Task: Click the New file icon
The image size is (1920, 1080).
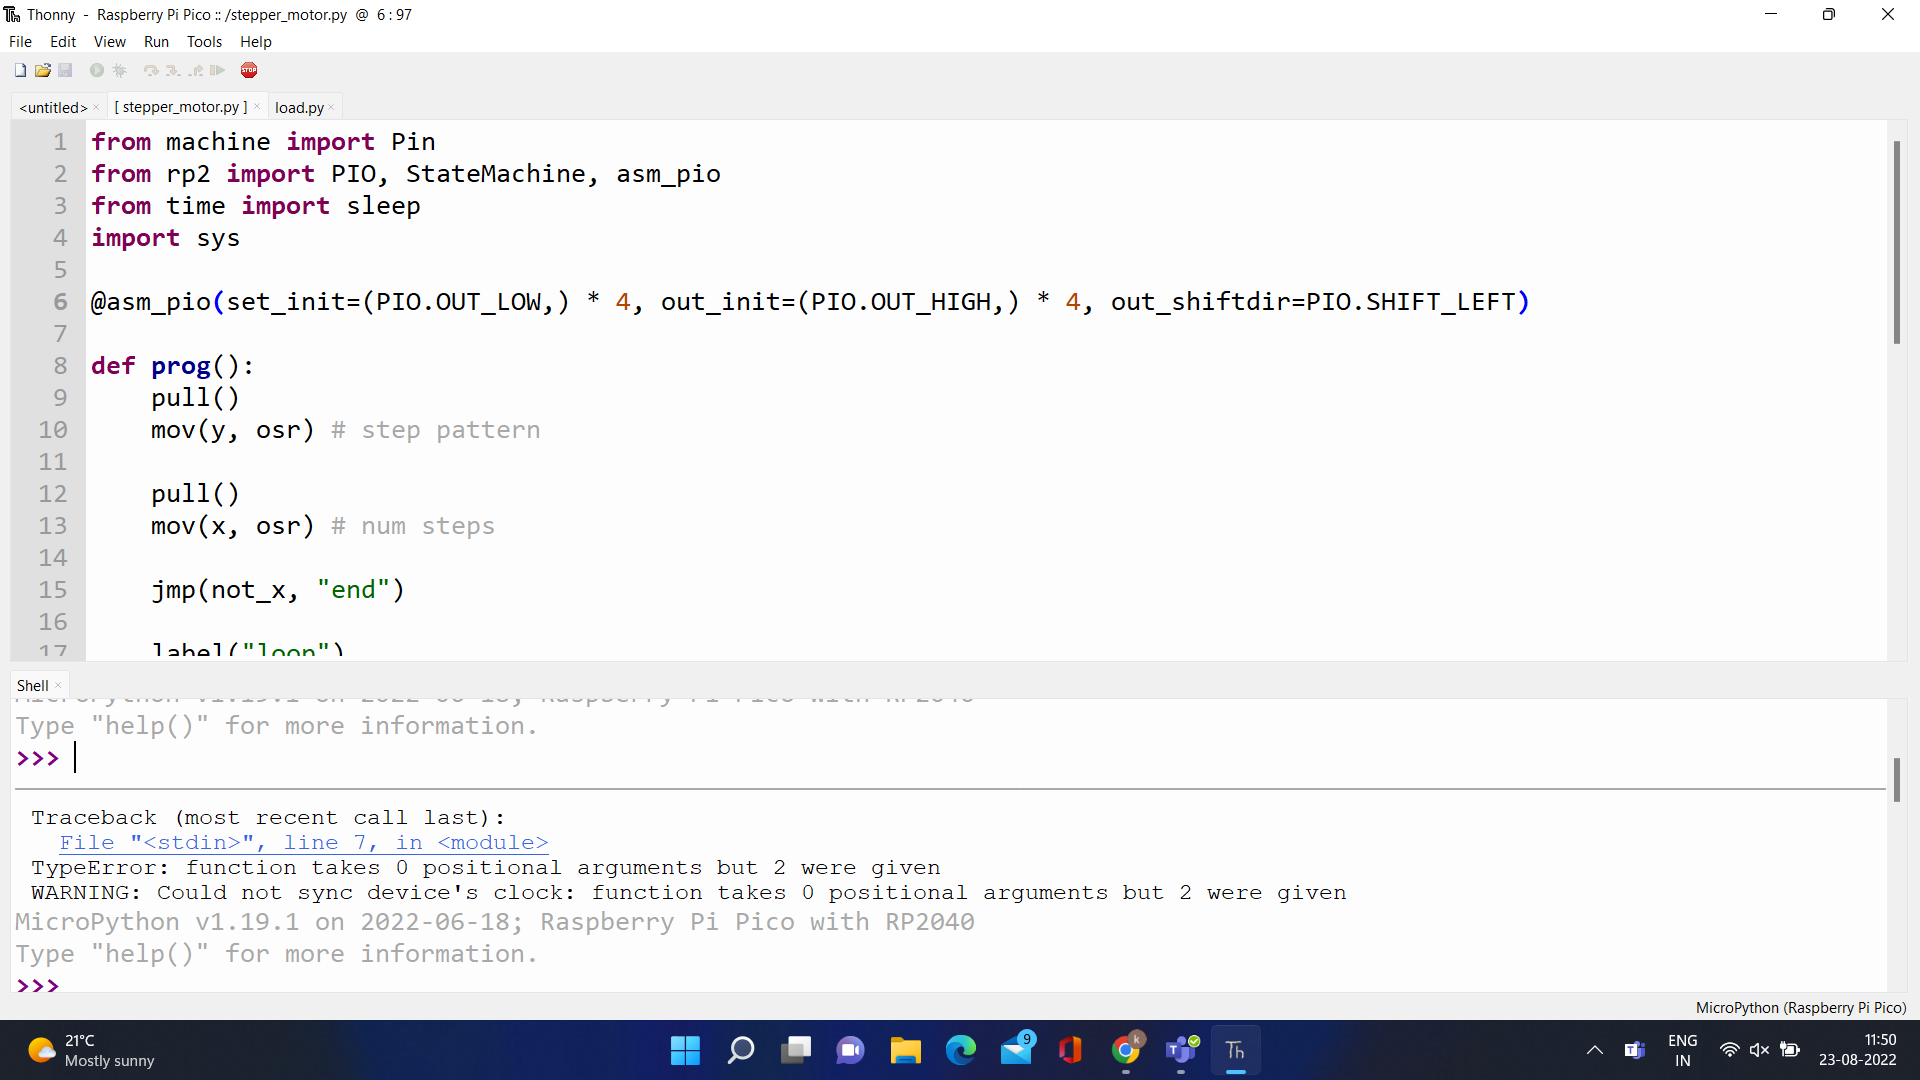Action: point(20,70)
